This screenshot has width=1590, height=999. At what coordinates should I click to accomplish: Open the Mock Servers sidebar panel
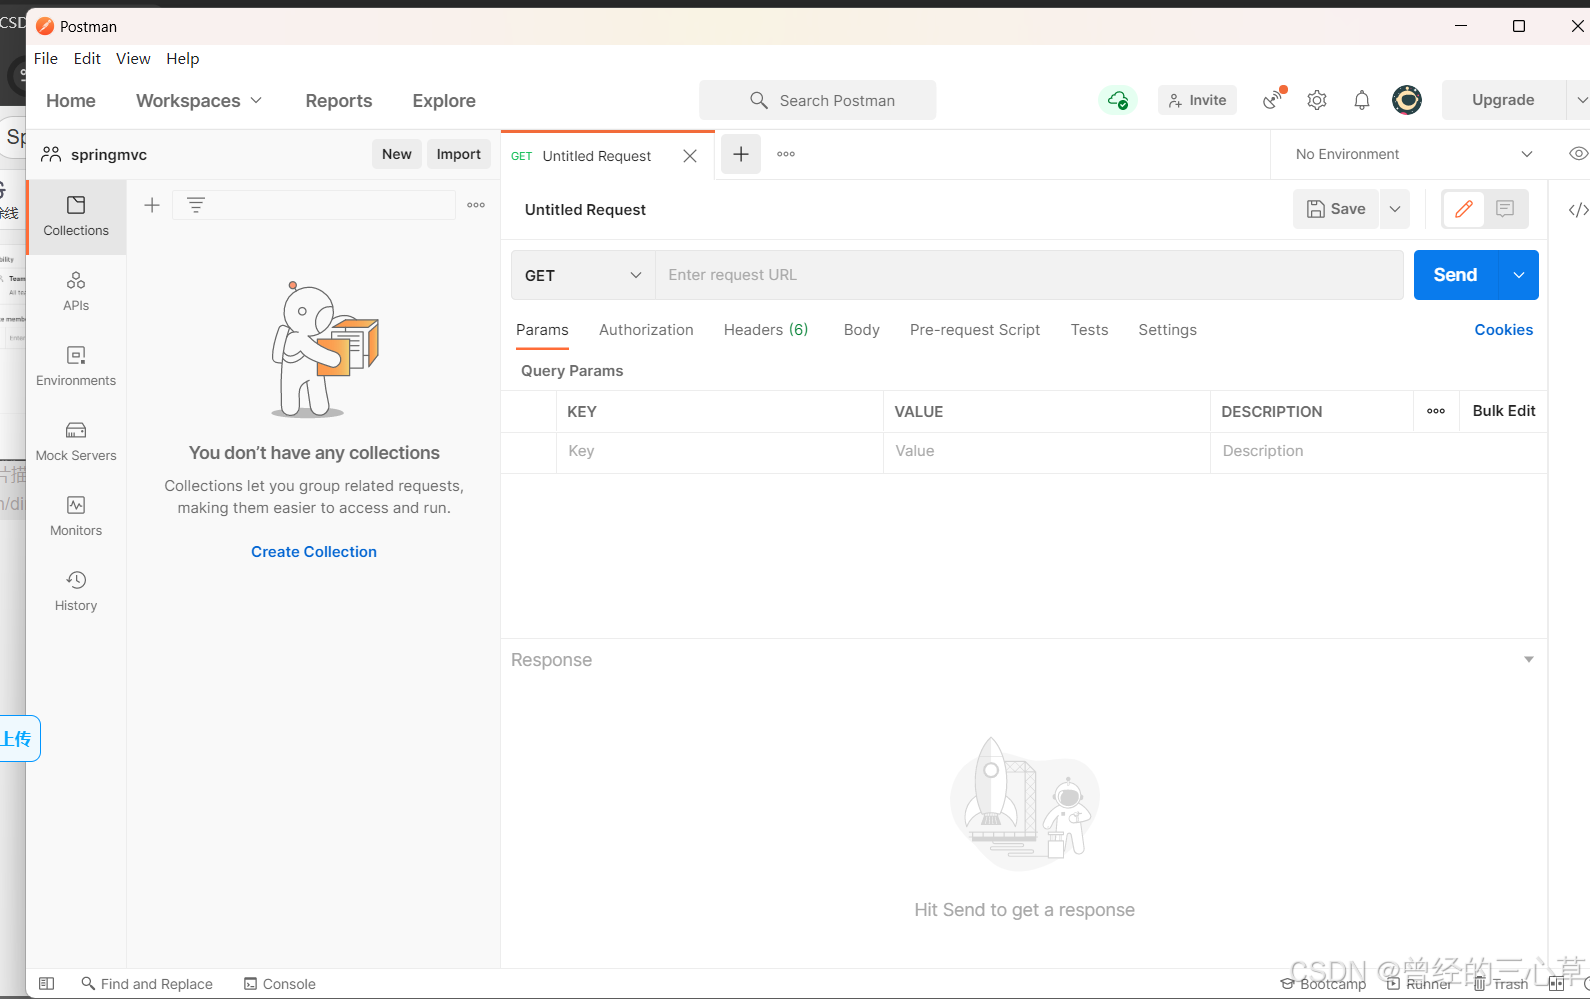(76, 442)
